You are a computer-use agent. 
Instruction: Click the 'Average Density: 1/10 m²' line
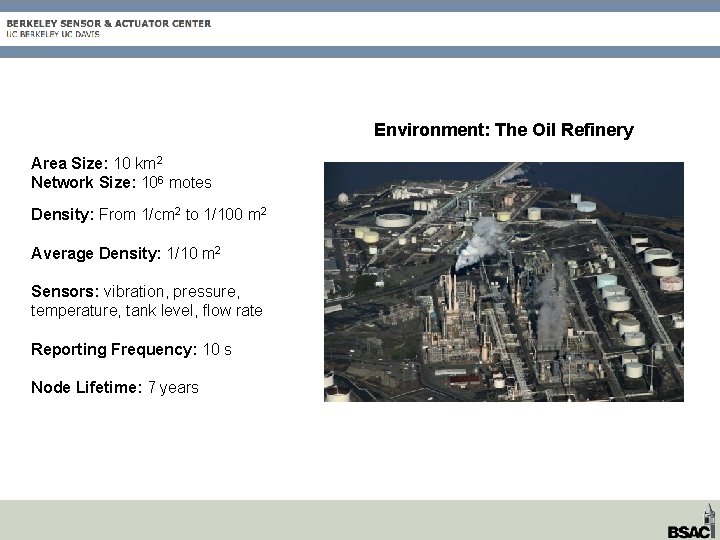[x=125, y=253]
